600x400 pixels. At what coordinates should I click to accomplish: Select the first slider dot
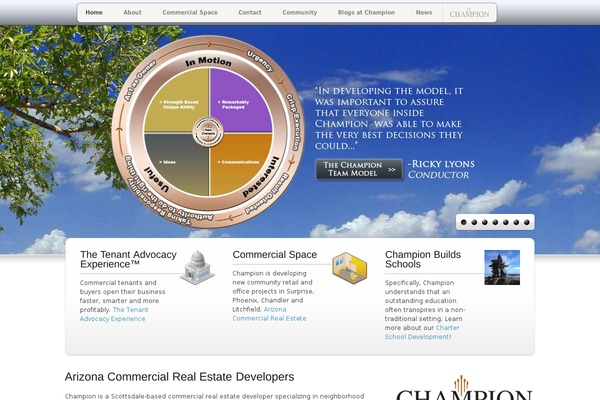point(464,222)
